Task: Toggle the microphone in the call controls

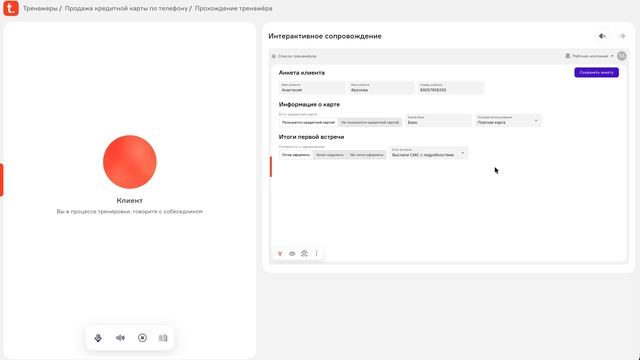Action: tap(98, 338)
